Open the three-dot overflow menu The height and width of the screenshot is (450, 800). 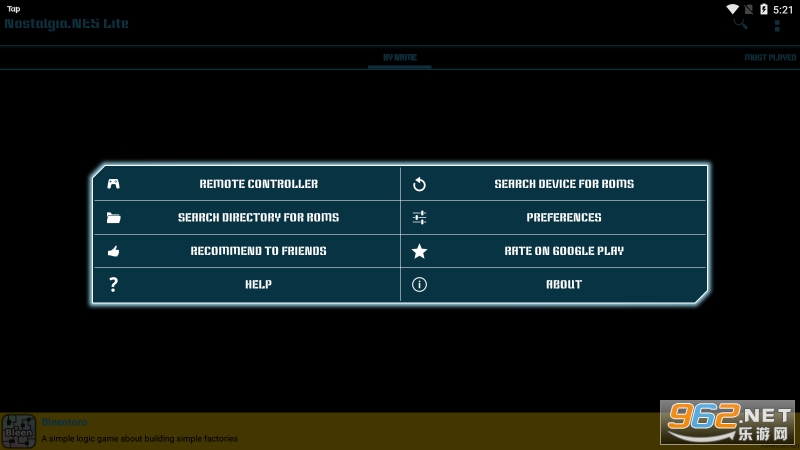[x=777, y=26]
